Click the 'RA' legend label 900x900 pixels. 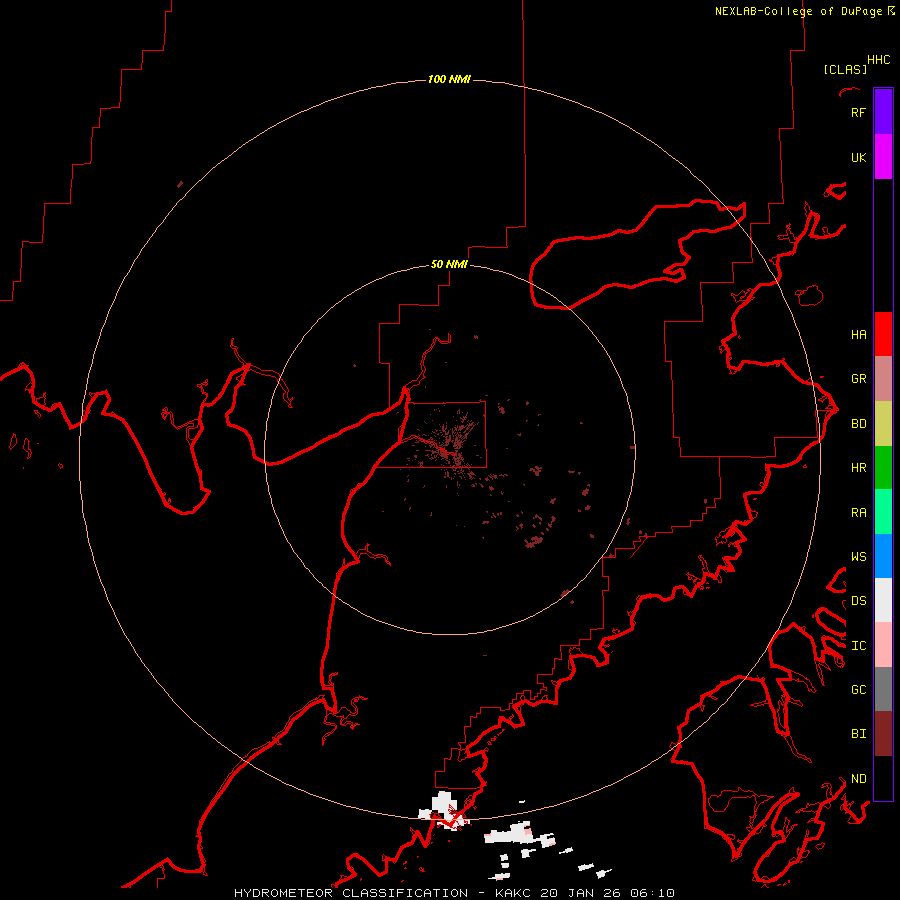859,512
